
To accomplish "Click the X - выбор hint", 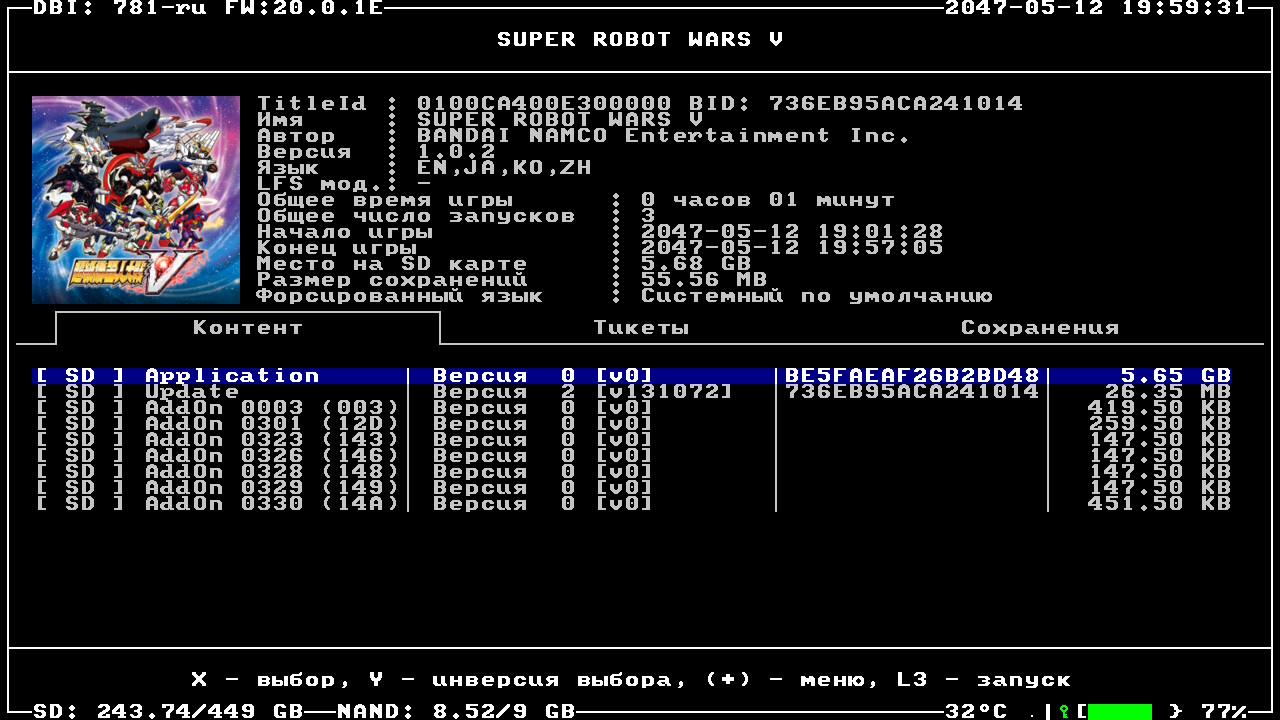I will pyautogui.click(x=263, y=680).
